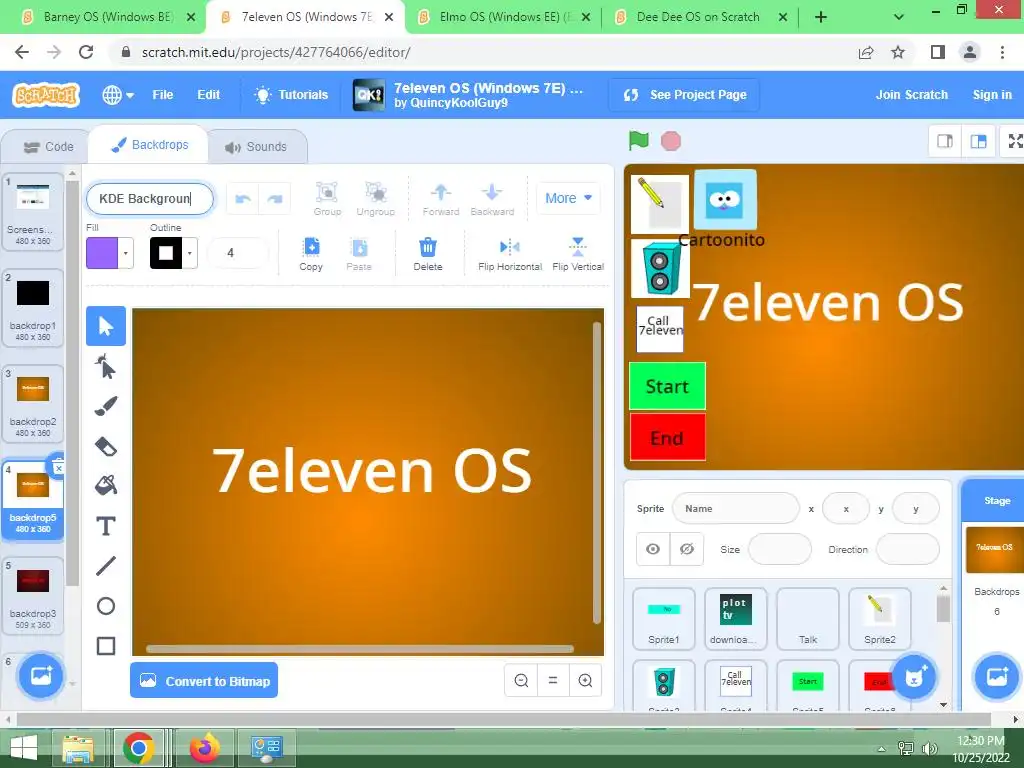
Task: Click the Undo arrow
Action: click(x=243, y=199)
